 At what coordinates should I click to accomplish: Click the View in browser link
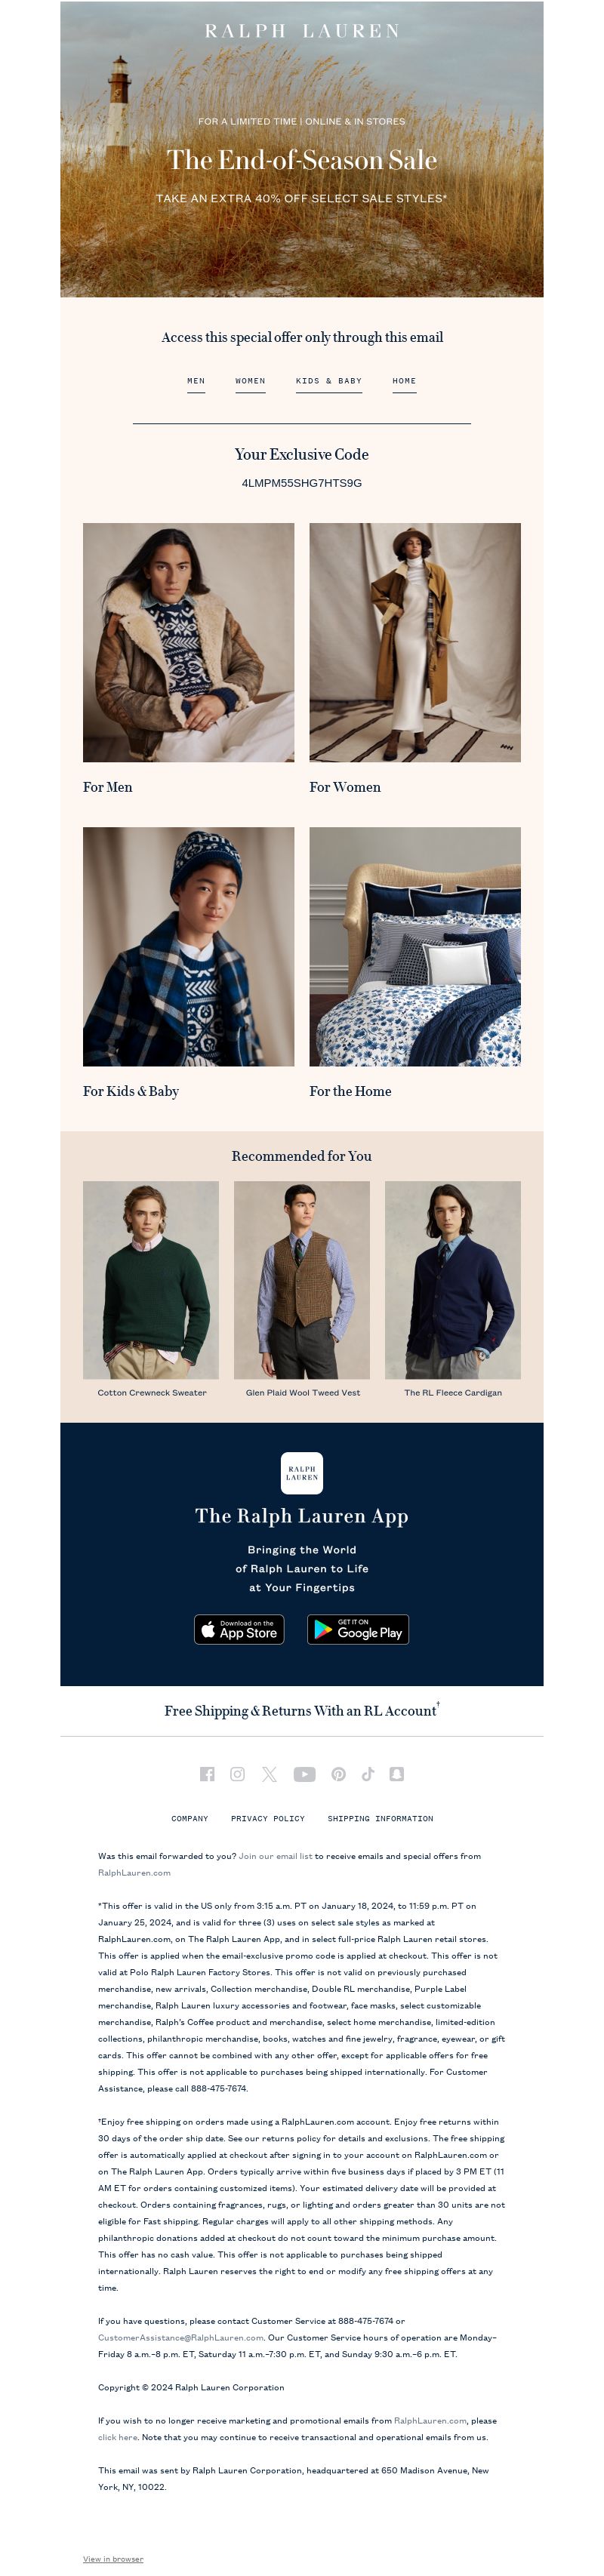pos(113,2559)
